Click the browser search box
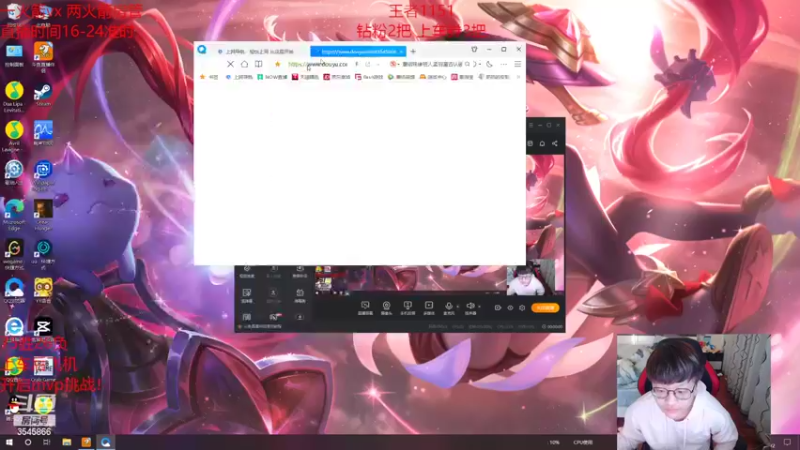 [x=432, y=64]
